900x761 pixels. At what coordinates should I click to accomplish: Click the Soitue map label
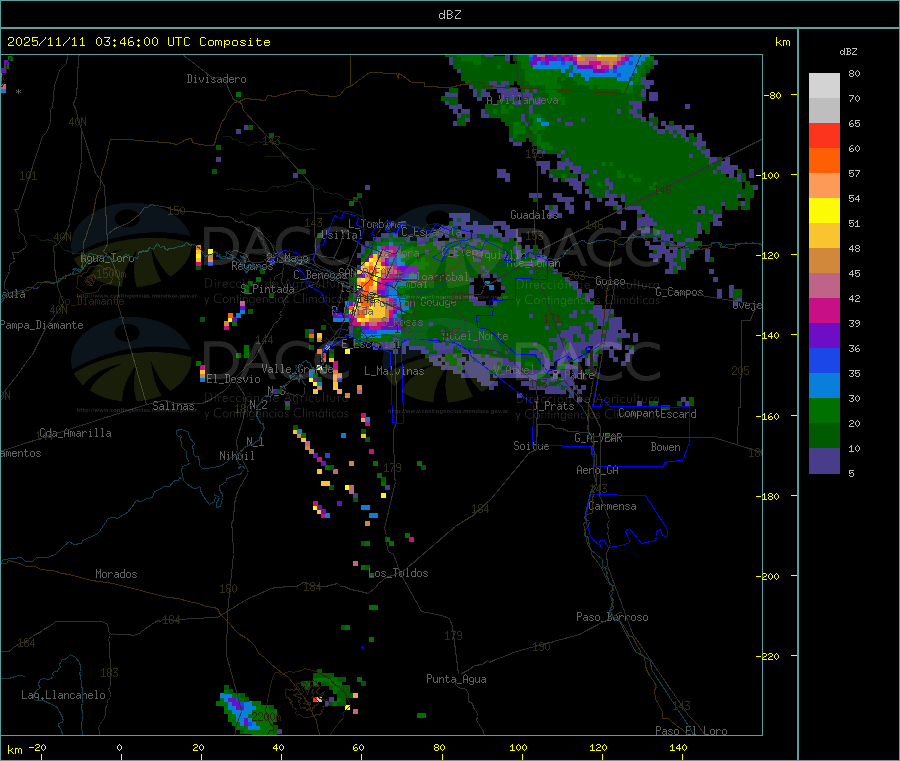click(x=531, y=446)
